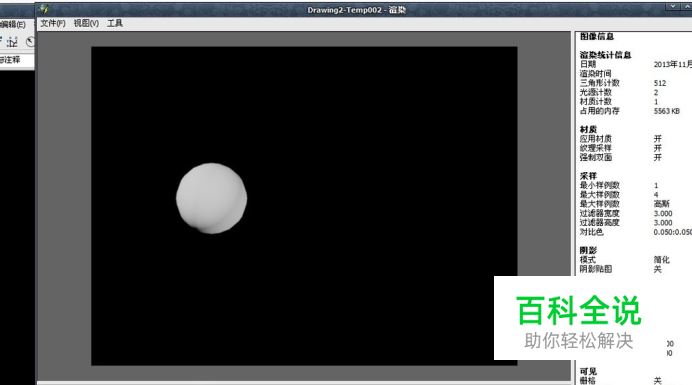Click the 开 value beside 强制双面
The image size is (692, 385).
coord(658,157)
